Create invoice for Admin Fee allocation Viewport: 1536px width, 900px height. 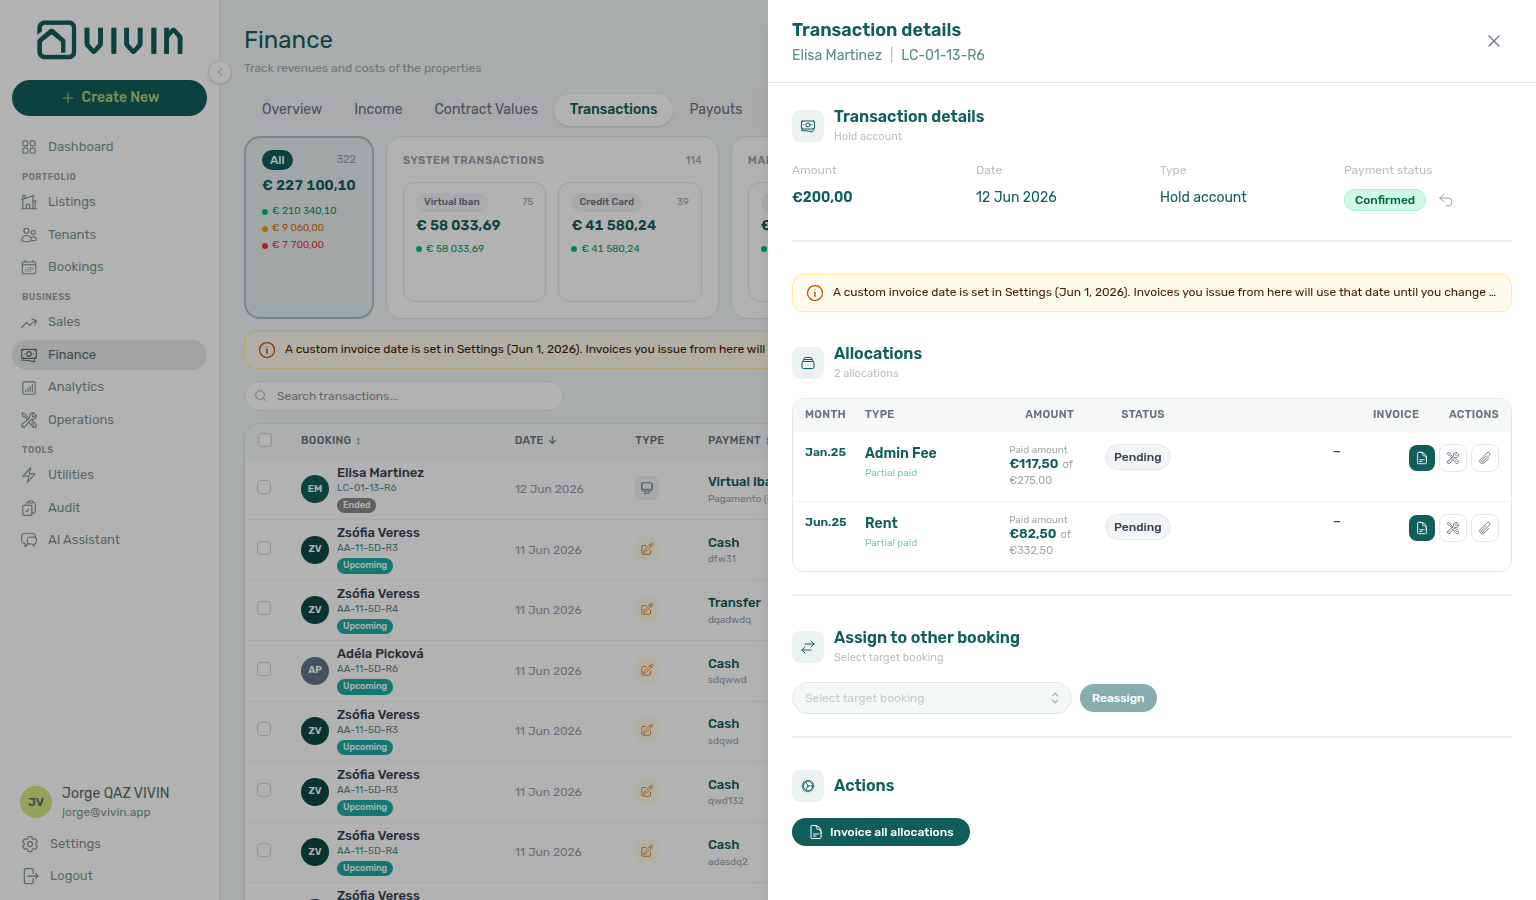click(x=1422, y=458)
